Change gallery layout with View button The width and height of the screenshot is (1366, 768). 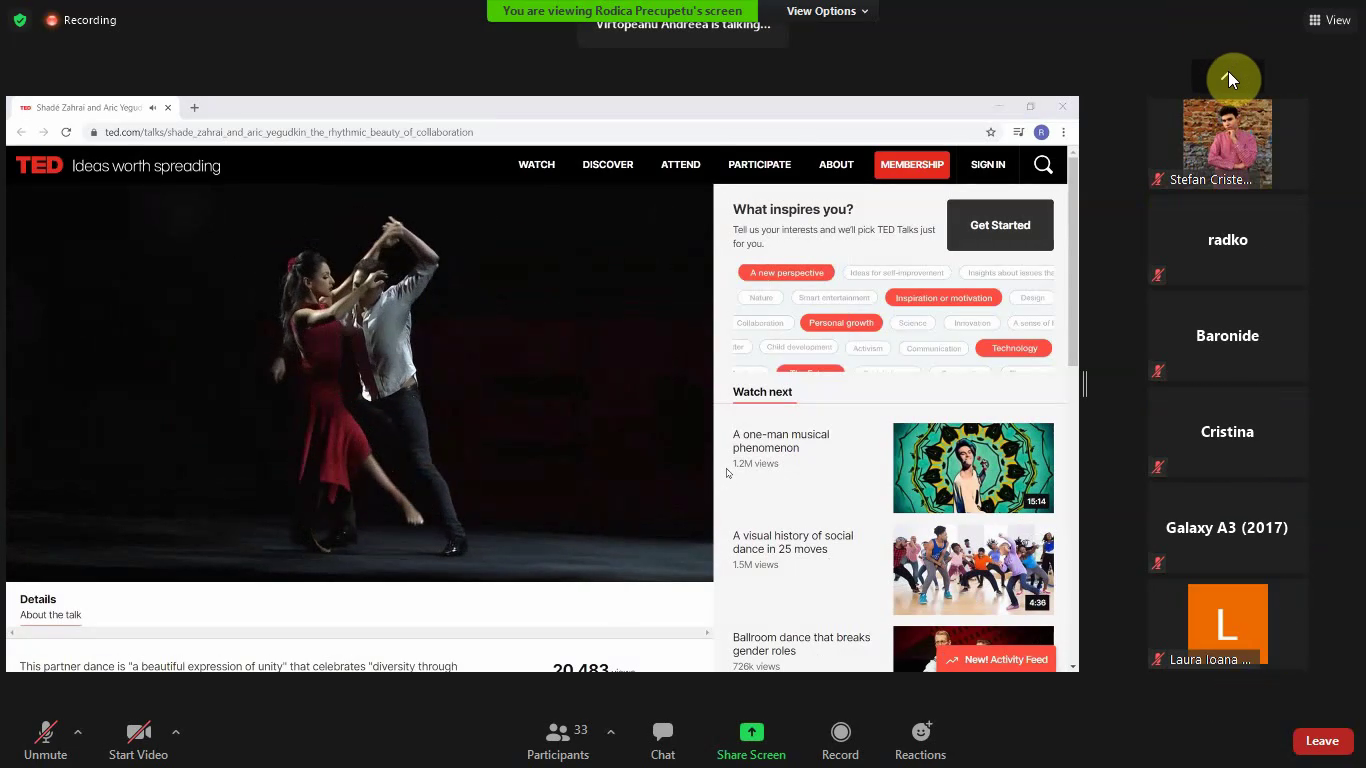tap(1330, 20)
